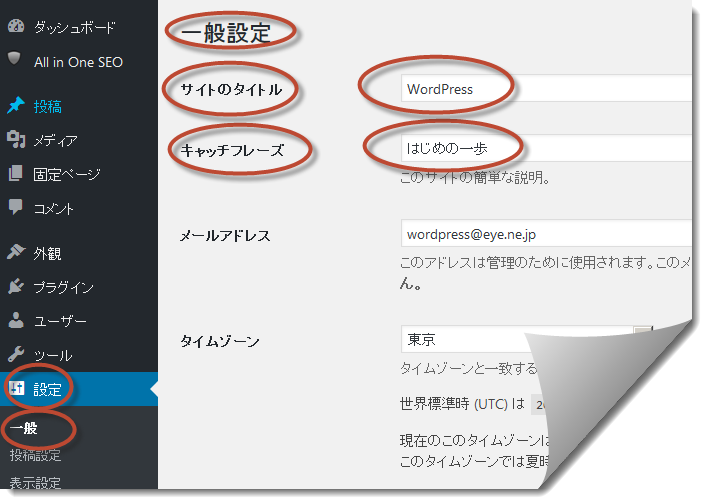Click the person icon beside ユーザー
707x504 pixels.
point(16,320)
